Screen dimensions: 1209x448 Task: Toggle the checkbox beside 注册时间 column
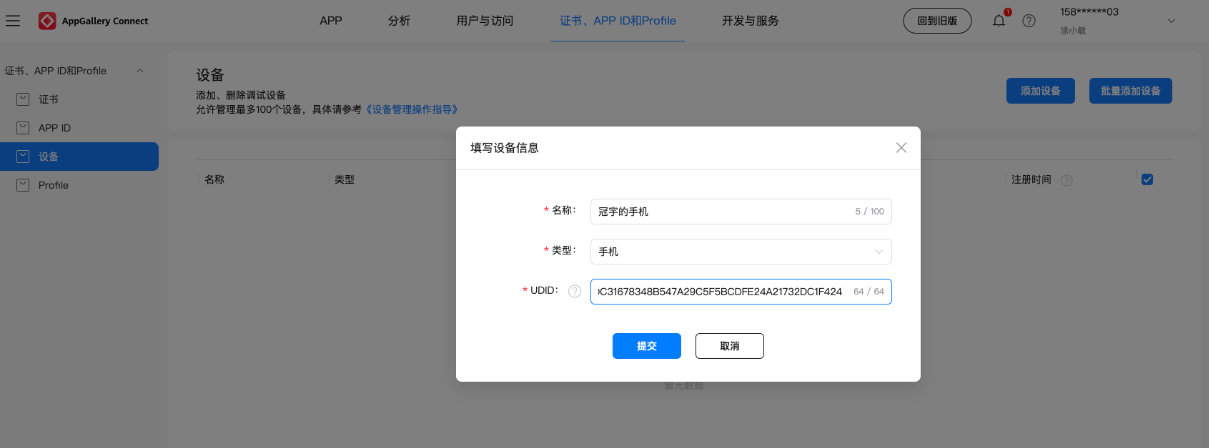coord(1147,179)
